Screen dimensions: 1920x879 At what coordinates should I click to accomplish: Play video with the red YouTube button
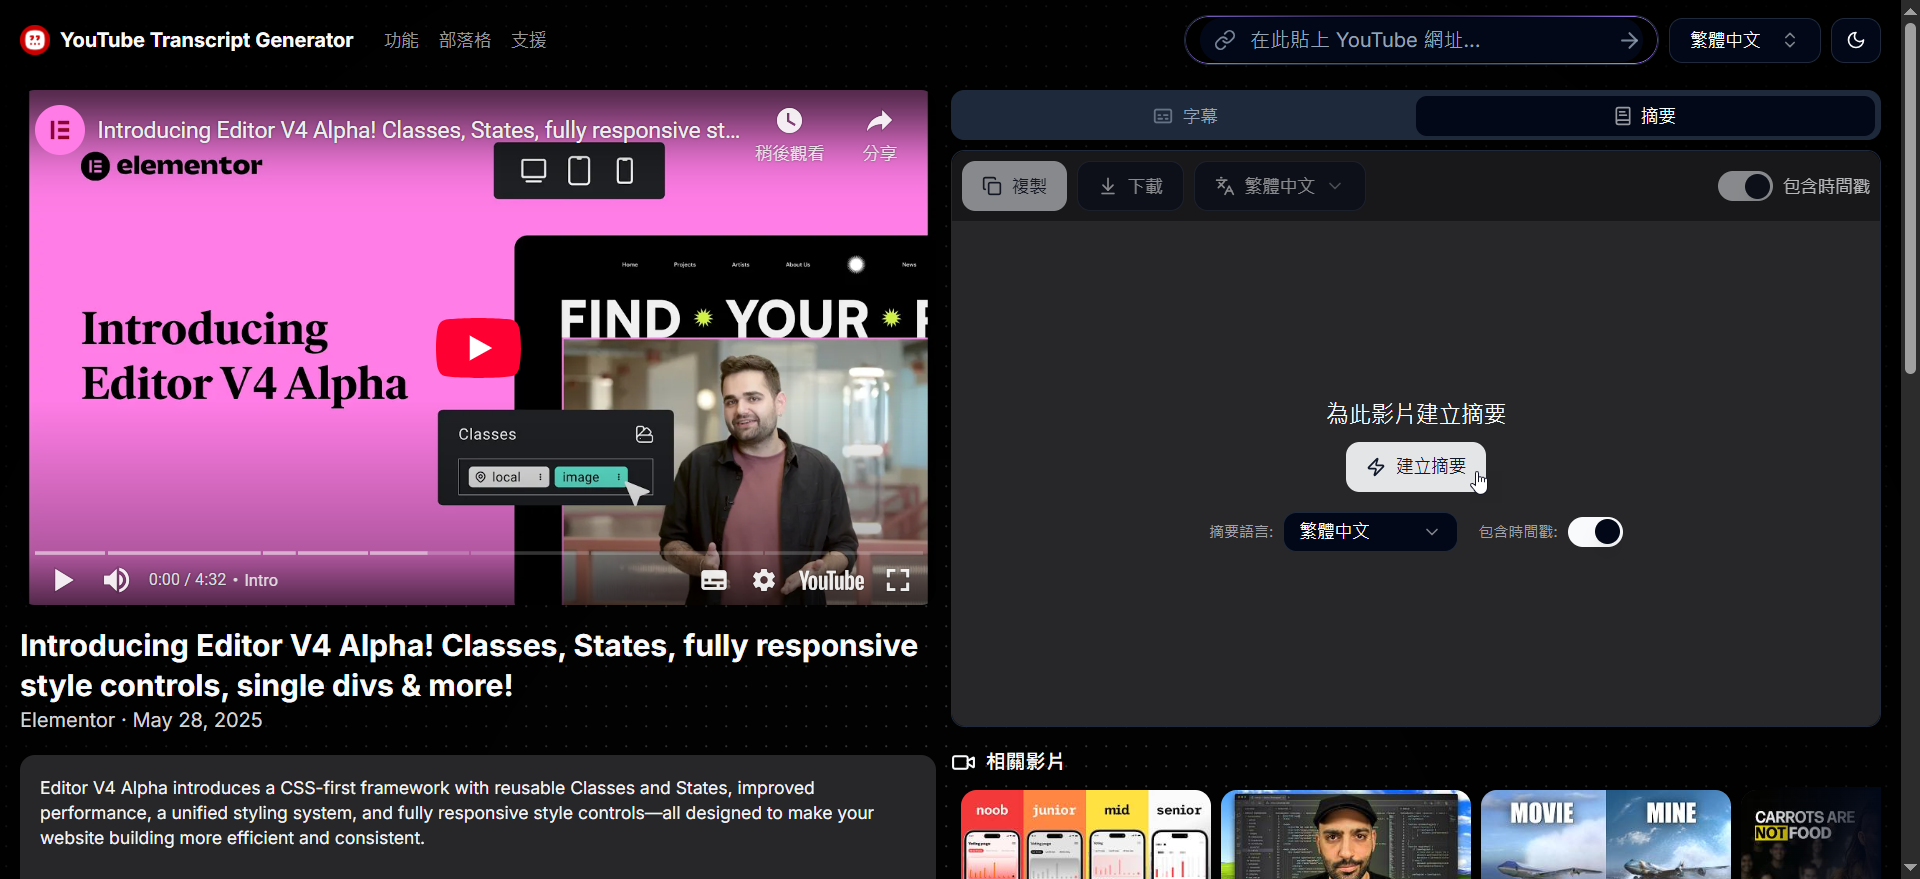point(478,348)
